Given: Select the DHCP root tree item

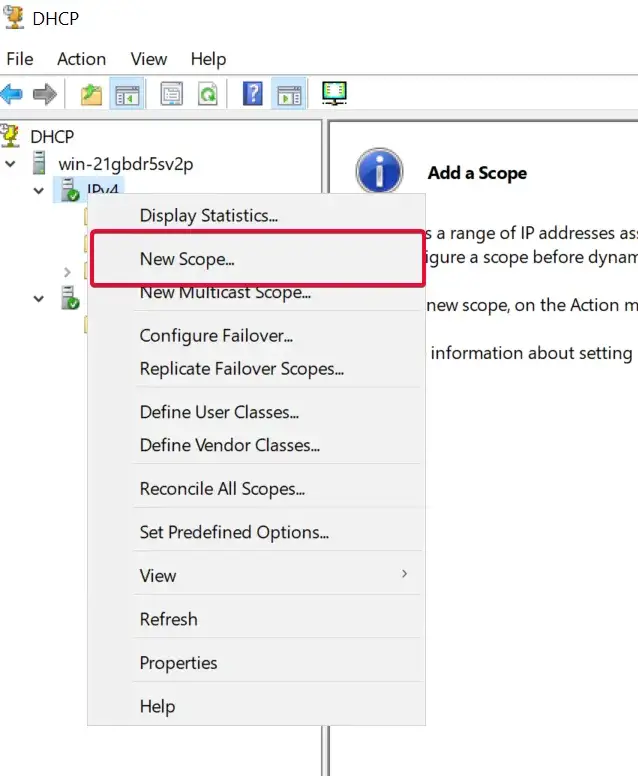Looking at the screenshot, I should tap(51, 136).
